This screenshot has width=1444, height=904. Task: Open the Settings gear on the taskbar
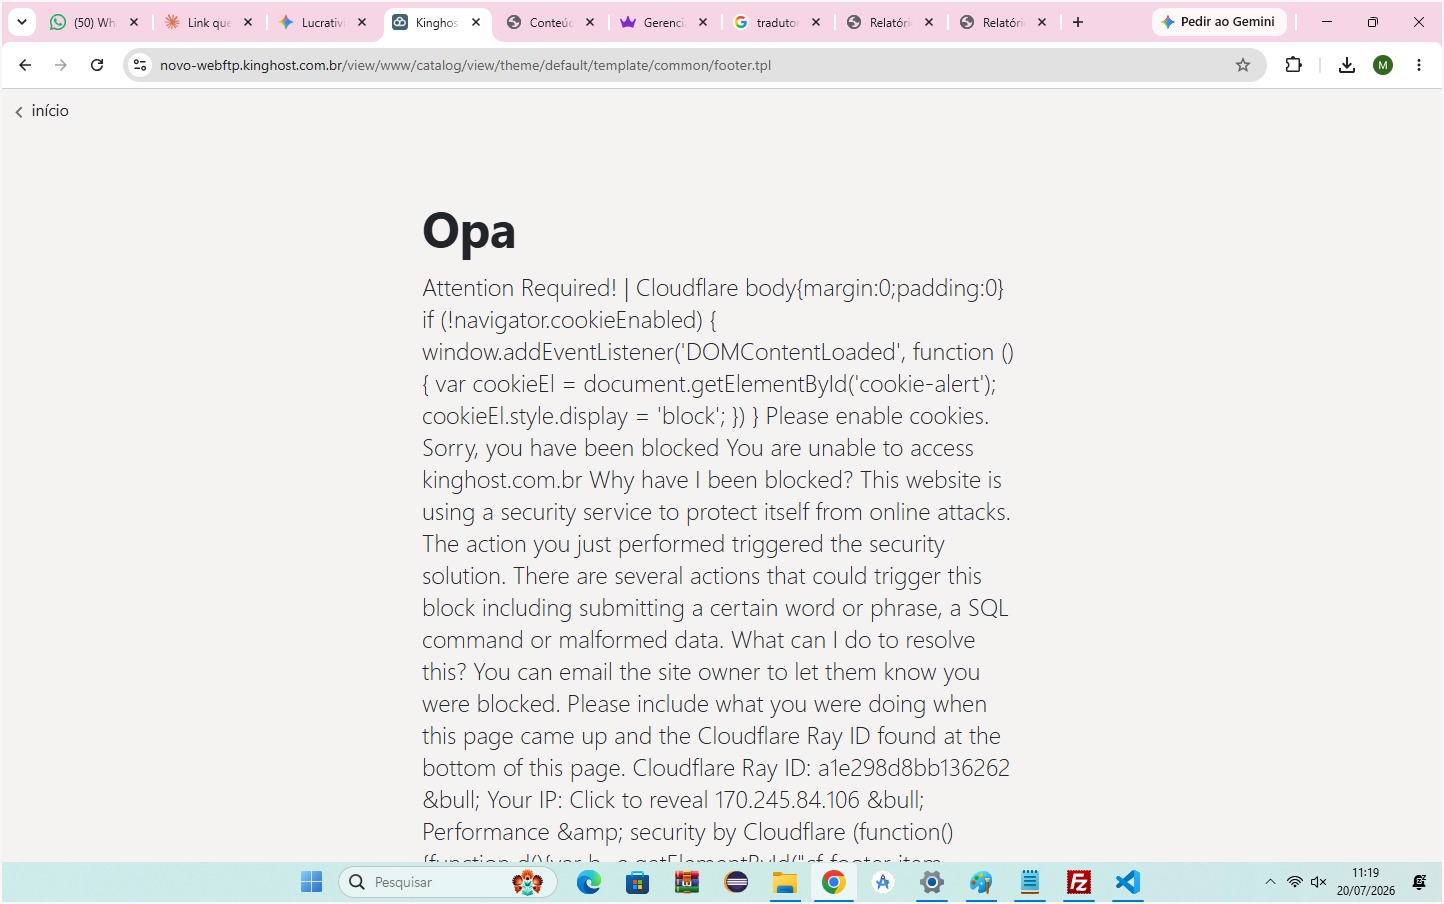coord(932,882)
